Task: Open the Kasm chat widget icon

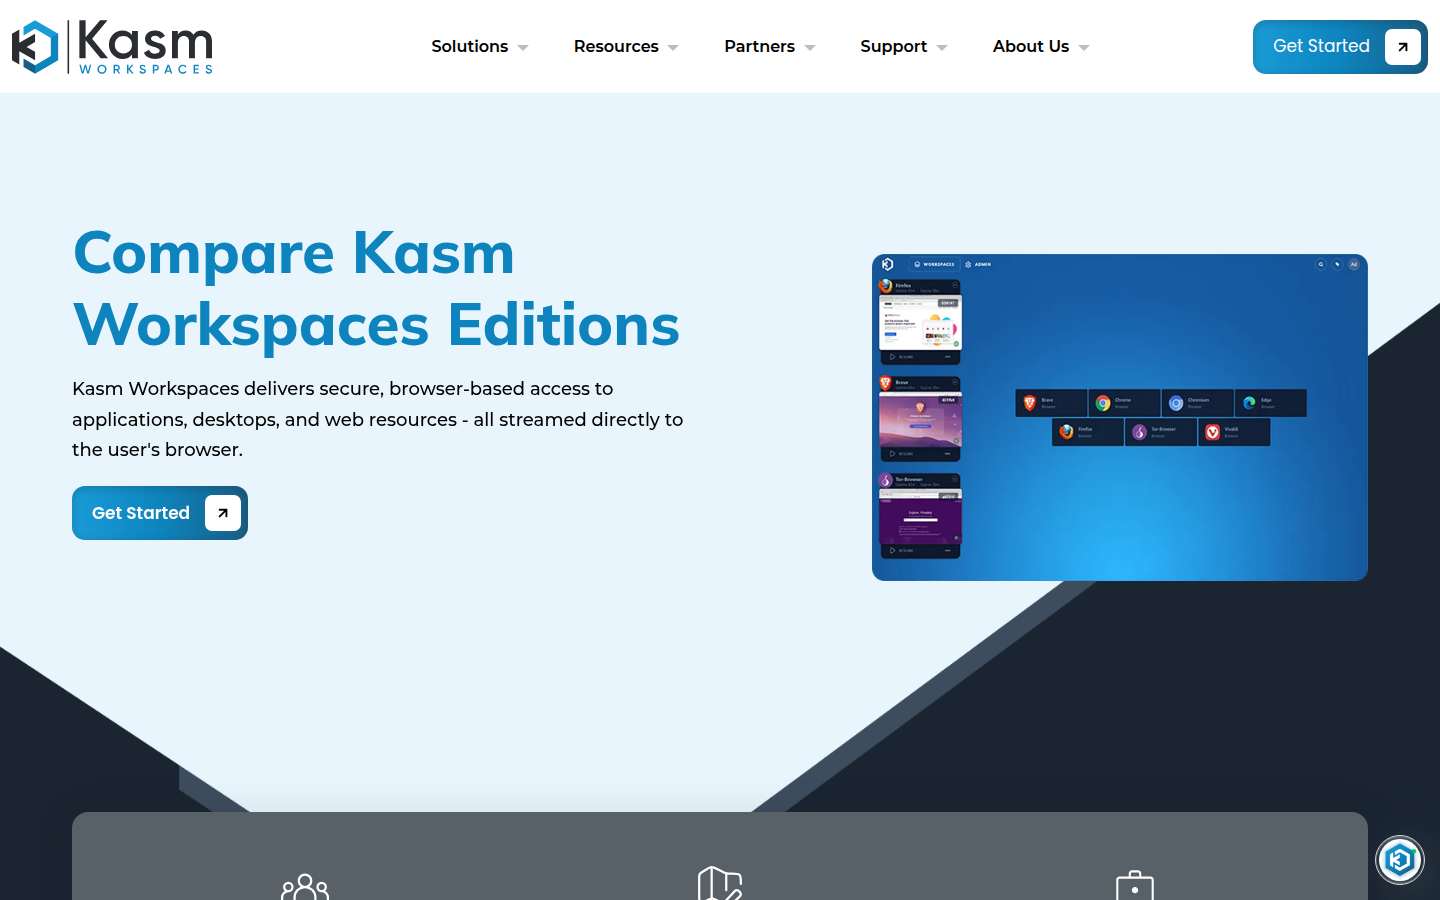Action: point(1399,860)
